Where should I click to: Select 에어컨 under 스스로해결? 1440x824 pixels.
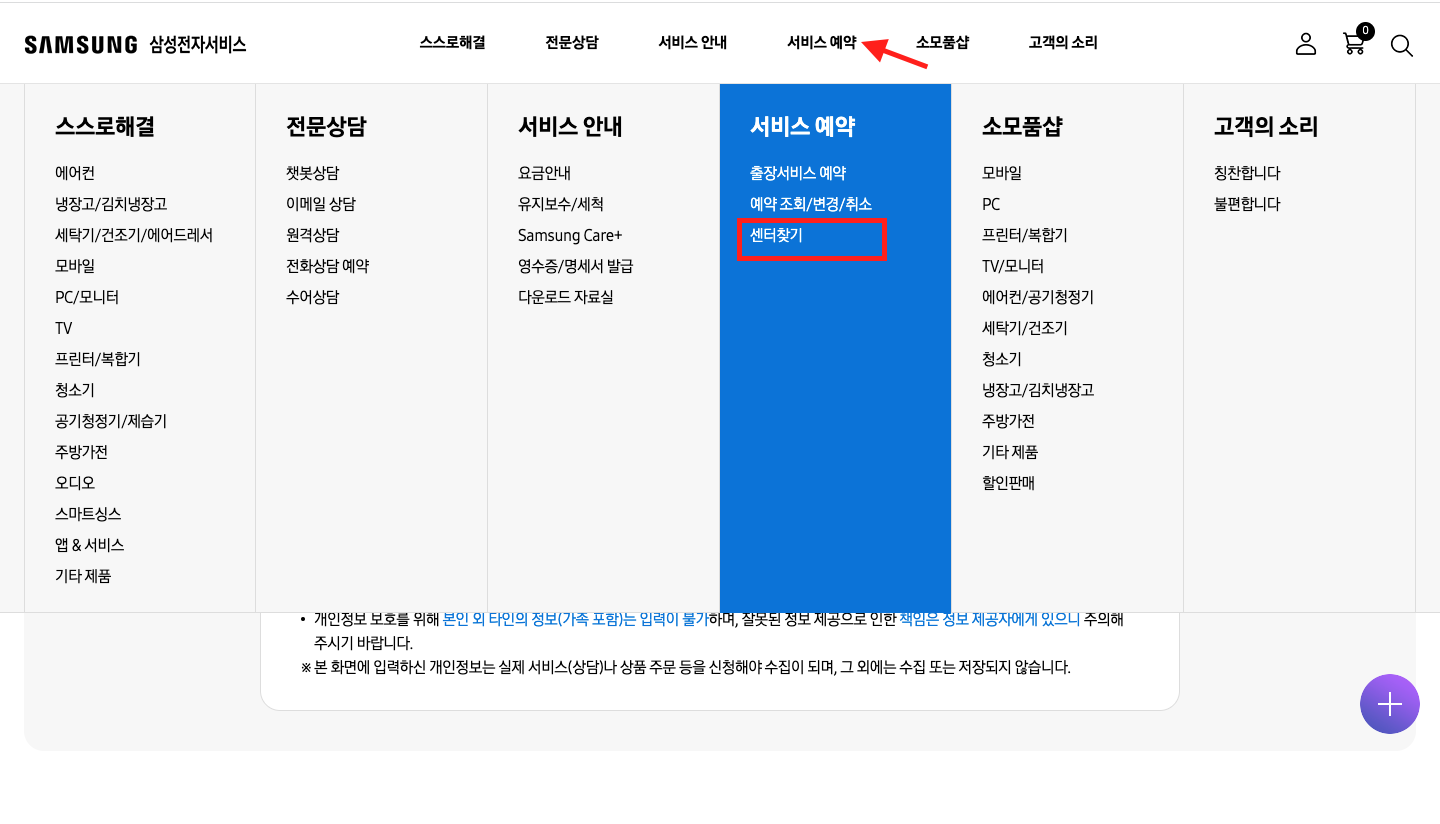click(x=76, y=172)
